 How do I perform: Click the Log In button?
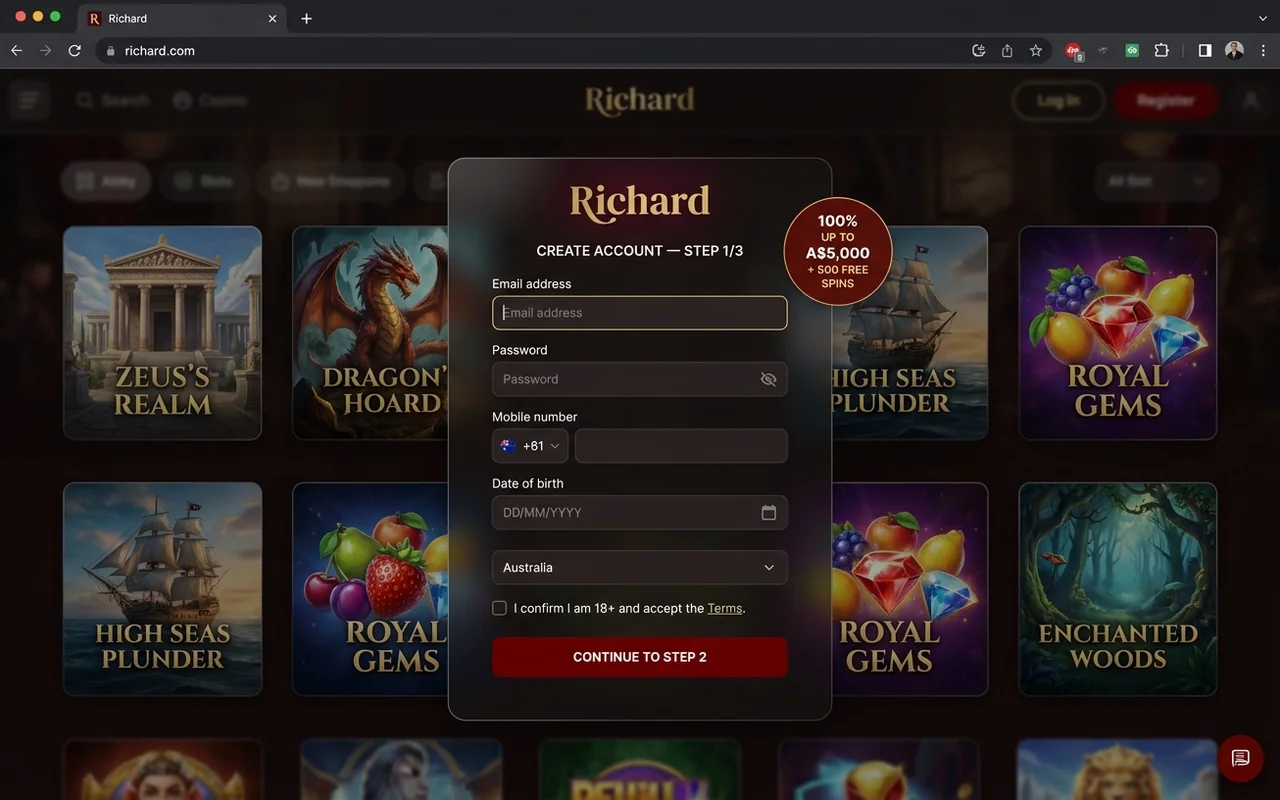[x=1058, y=100]
